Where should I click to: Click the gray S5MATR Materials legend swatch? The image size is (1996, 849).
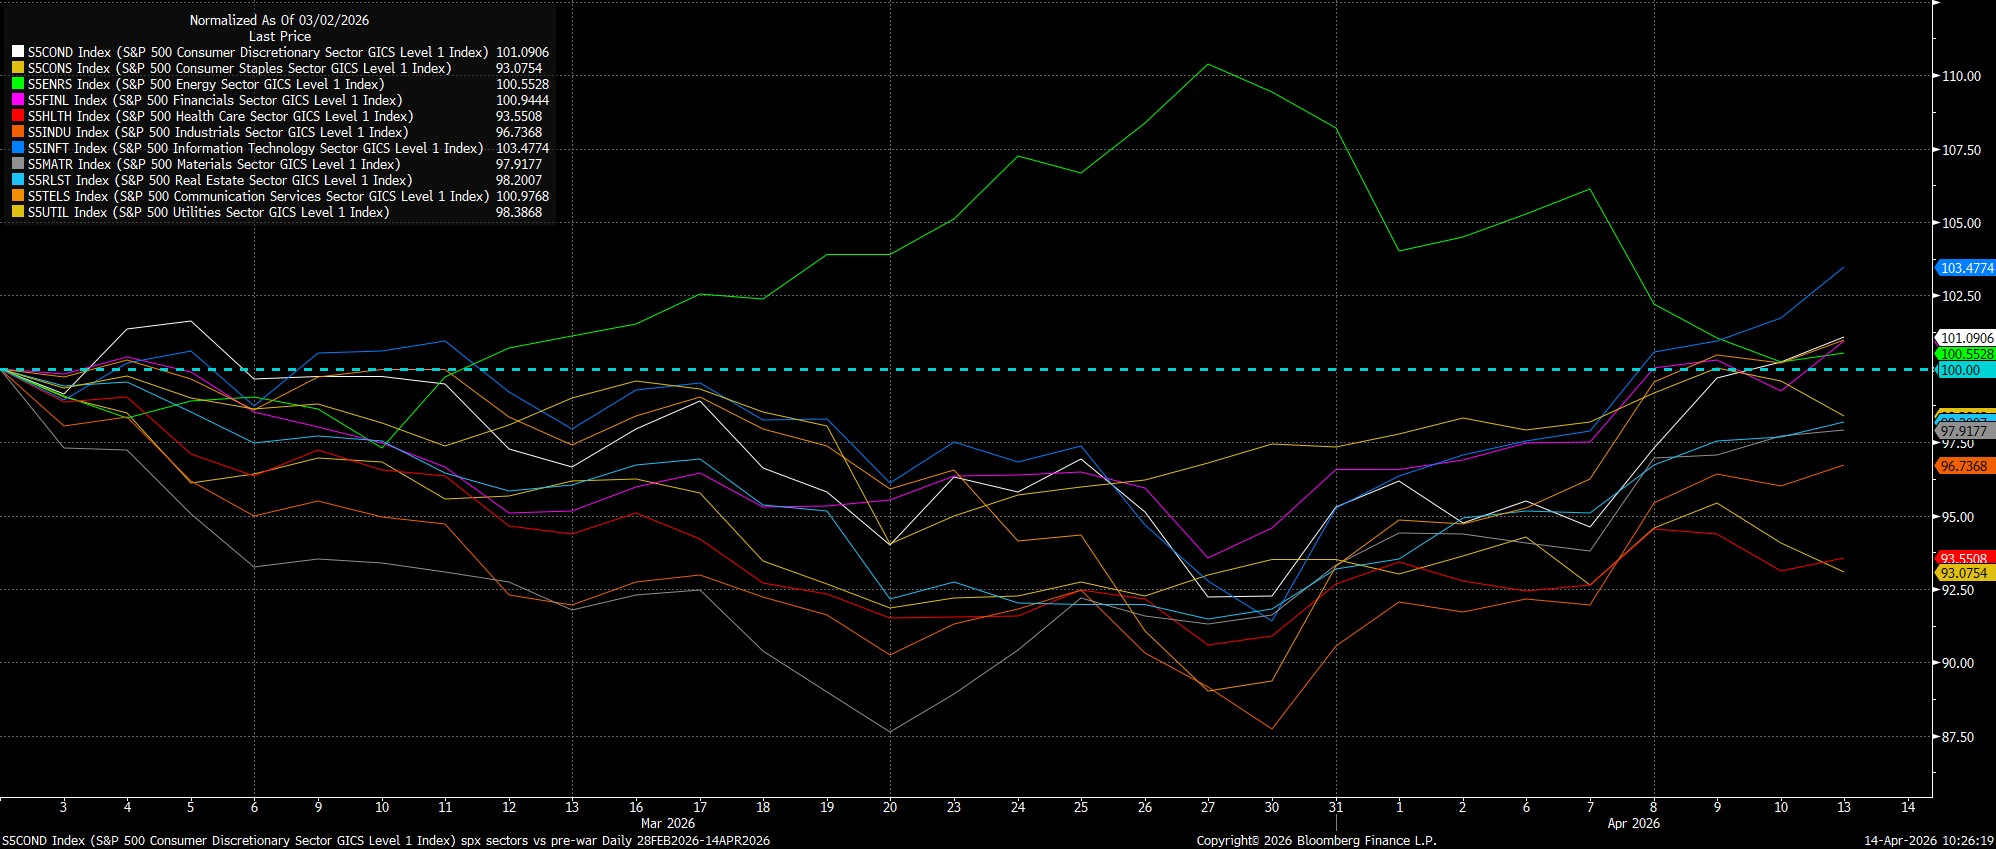[x=18, y=164]
